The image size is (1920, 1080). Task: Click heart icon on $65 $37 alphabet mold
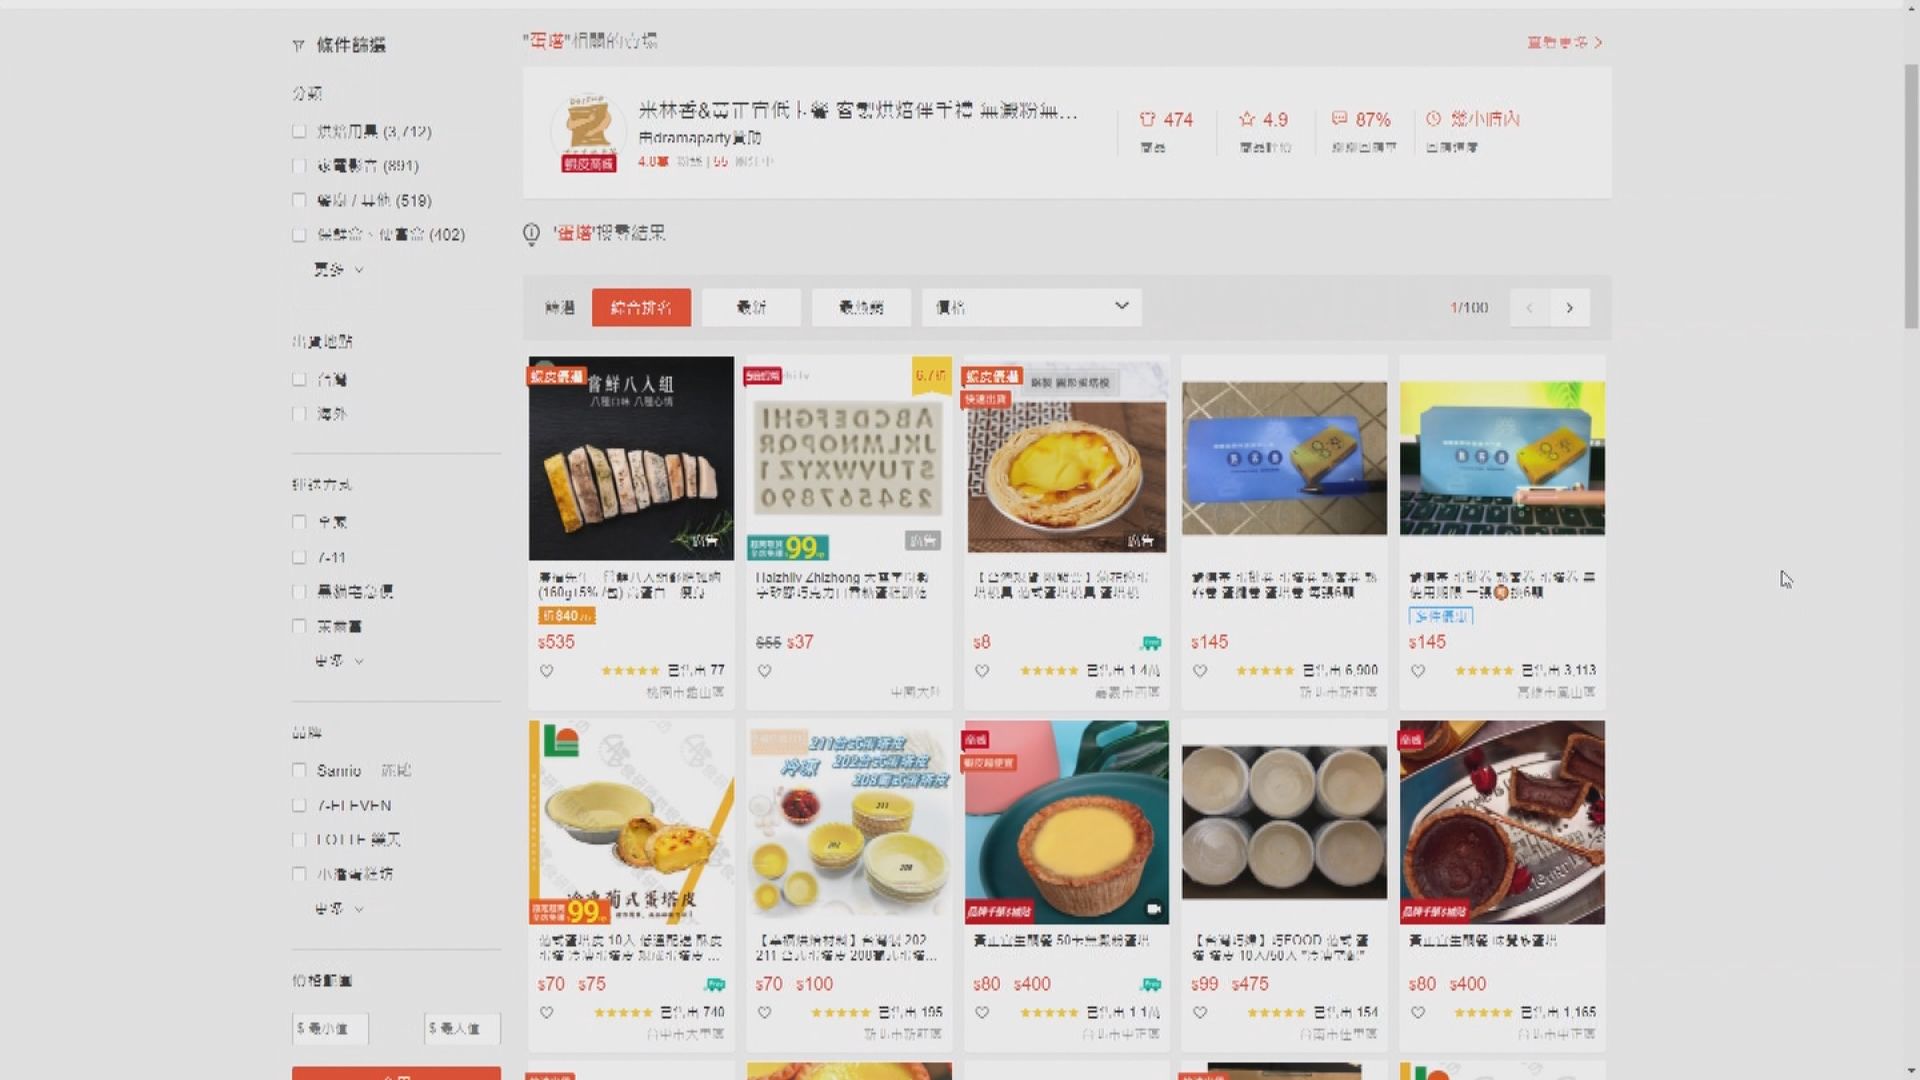pos(764,671)
